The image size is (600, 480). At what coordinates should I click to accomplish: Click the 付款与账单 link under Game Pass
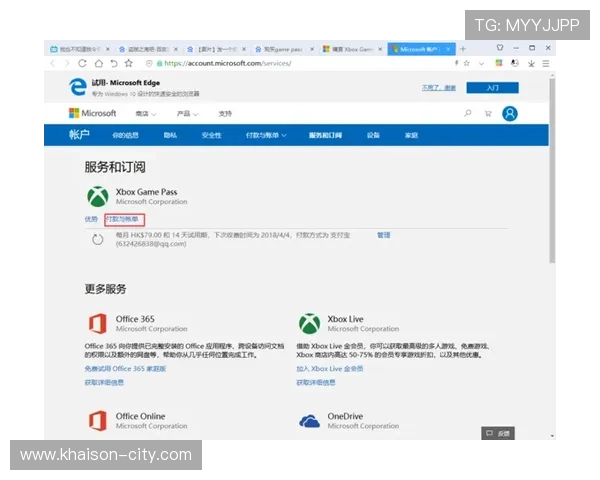tap(122, 219)
